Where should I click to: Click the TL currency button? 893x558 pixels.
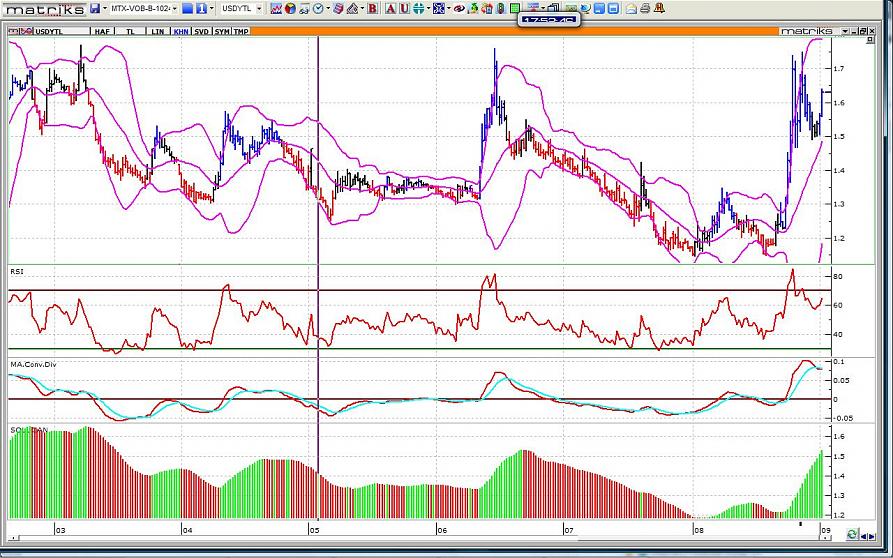pos(130,31)
